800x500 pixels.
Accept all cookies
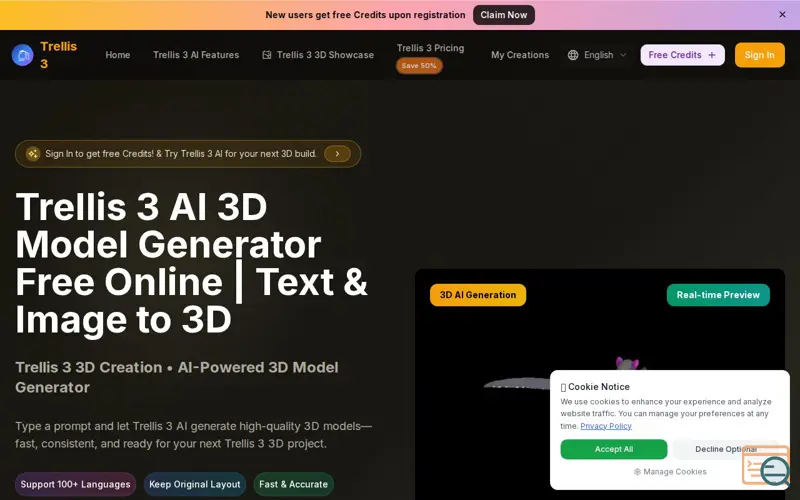(614, 449)
